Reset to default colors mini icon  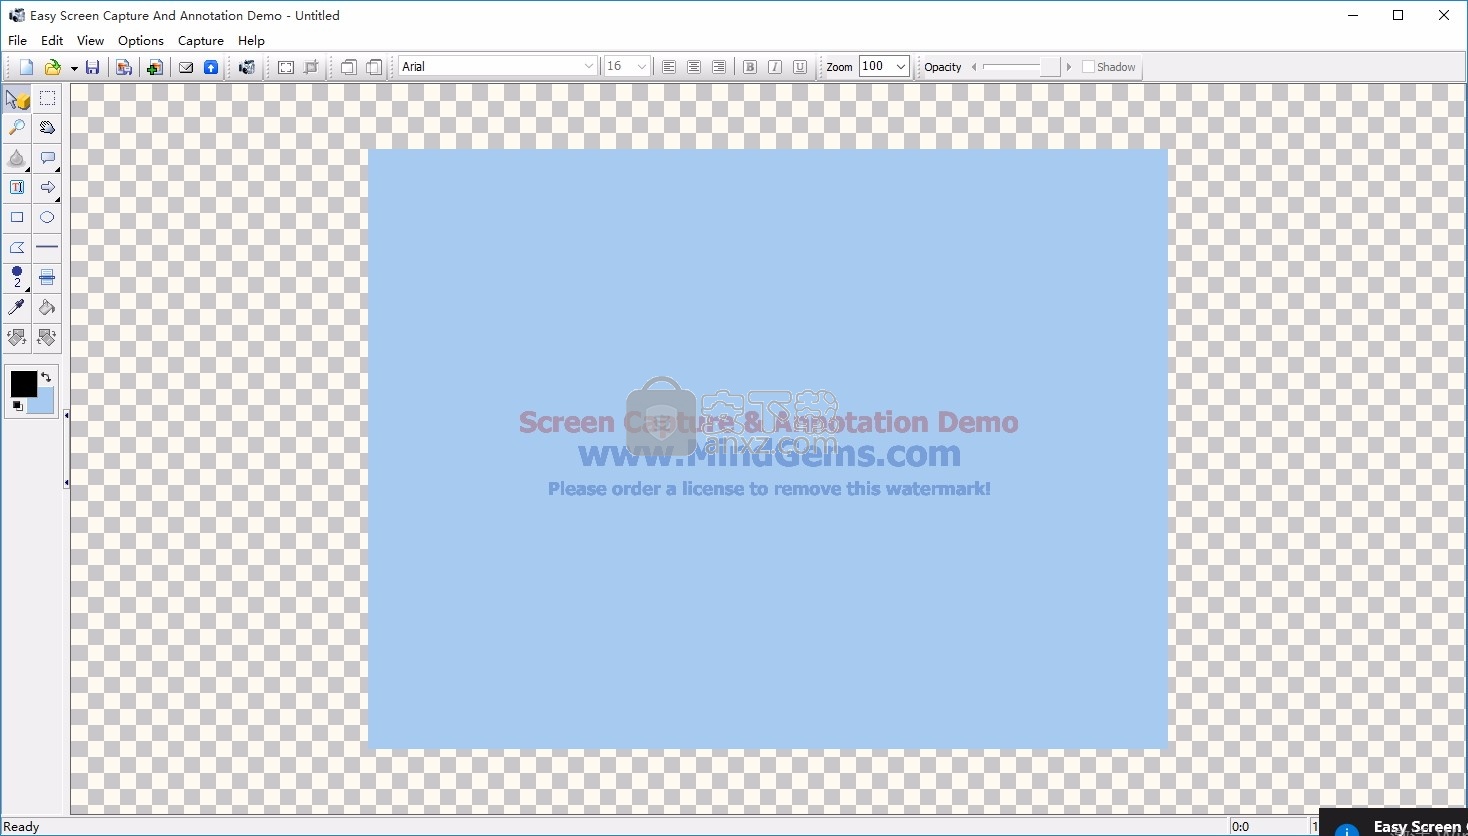pos(17,406)
